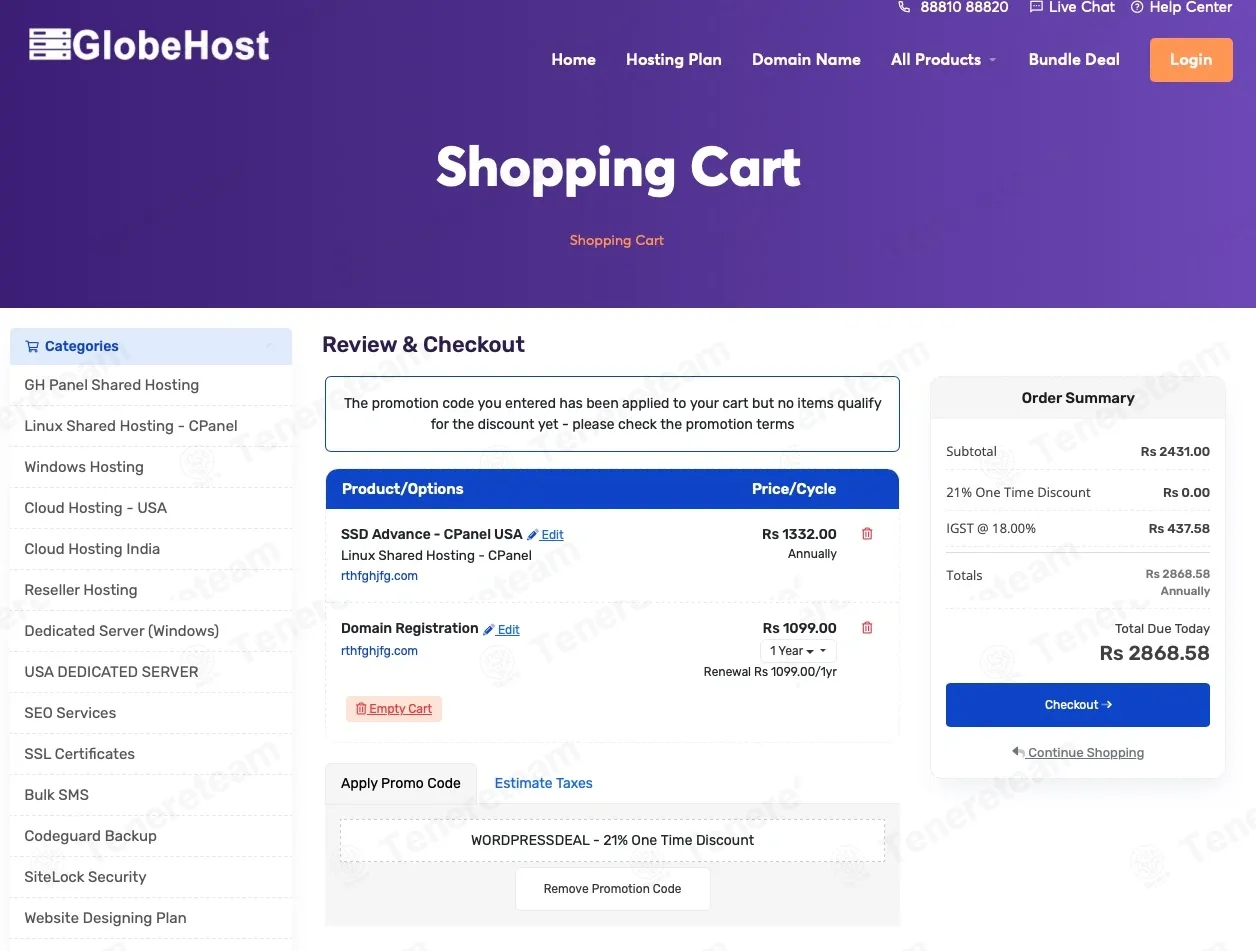The height and width of the screenshot is (951, 1256).
Task: Open the 1 Year billing cycle dropdown
Action: [x=798, y=651]
